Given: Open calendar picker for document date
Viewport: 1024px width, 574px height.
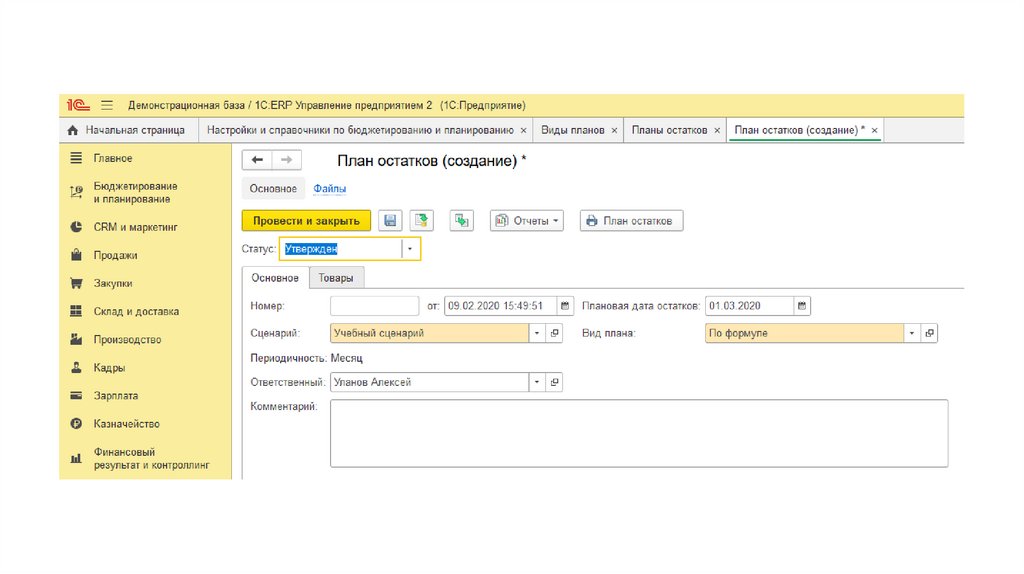Looking at the screenshot, I should 566,306.
